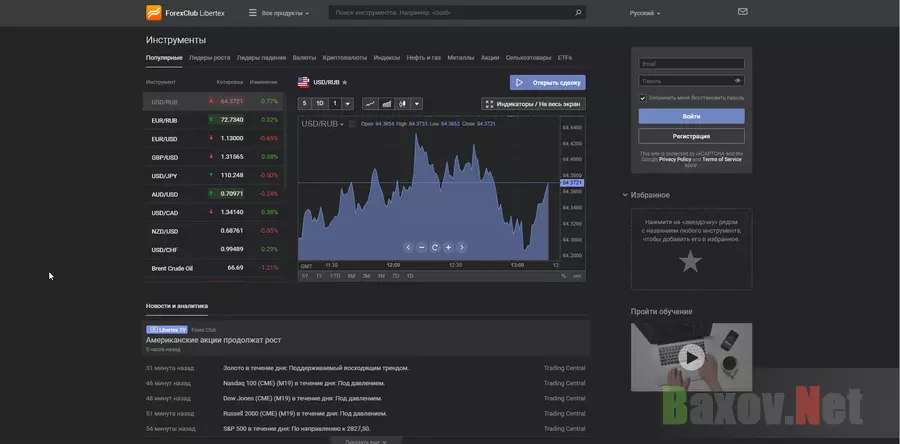
Task: Switch to Лидеры роста tab
Action: [x=210, y=57]
